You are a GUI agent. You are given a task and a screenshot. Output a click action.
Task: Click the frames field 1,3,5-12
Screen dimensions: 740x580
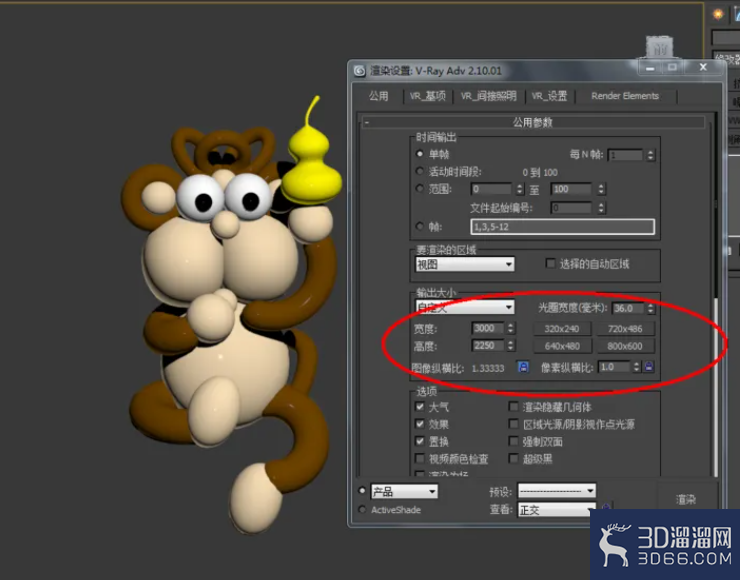click(563, 227)
